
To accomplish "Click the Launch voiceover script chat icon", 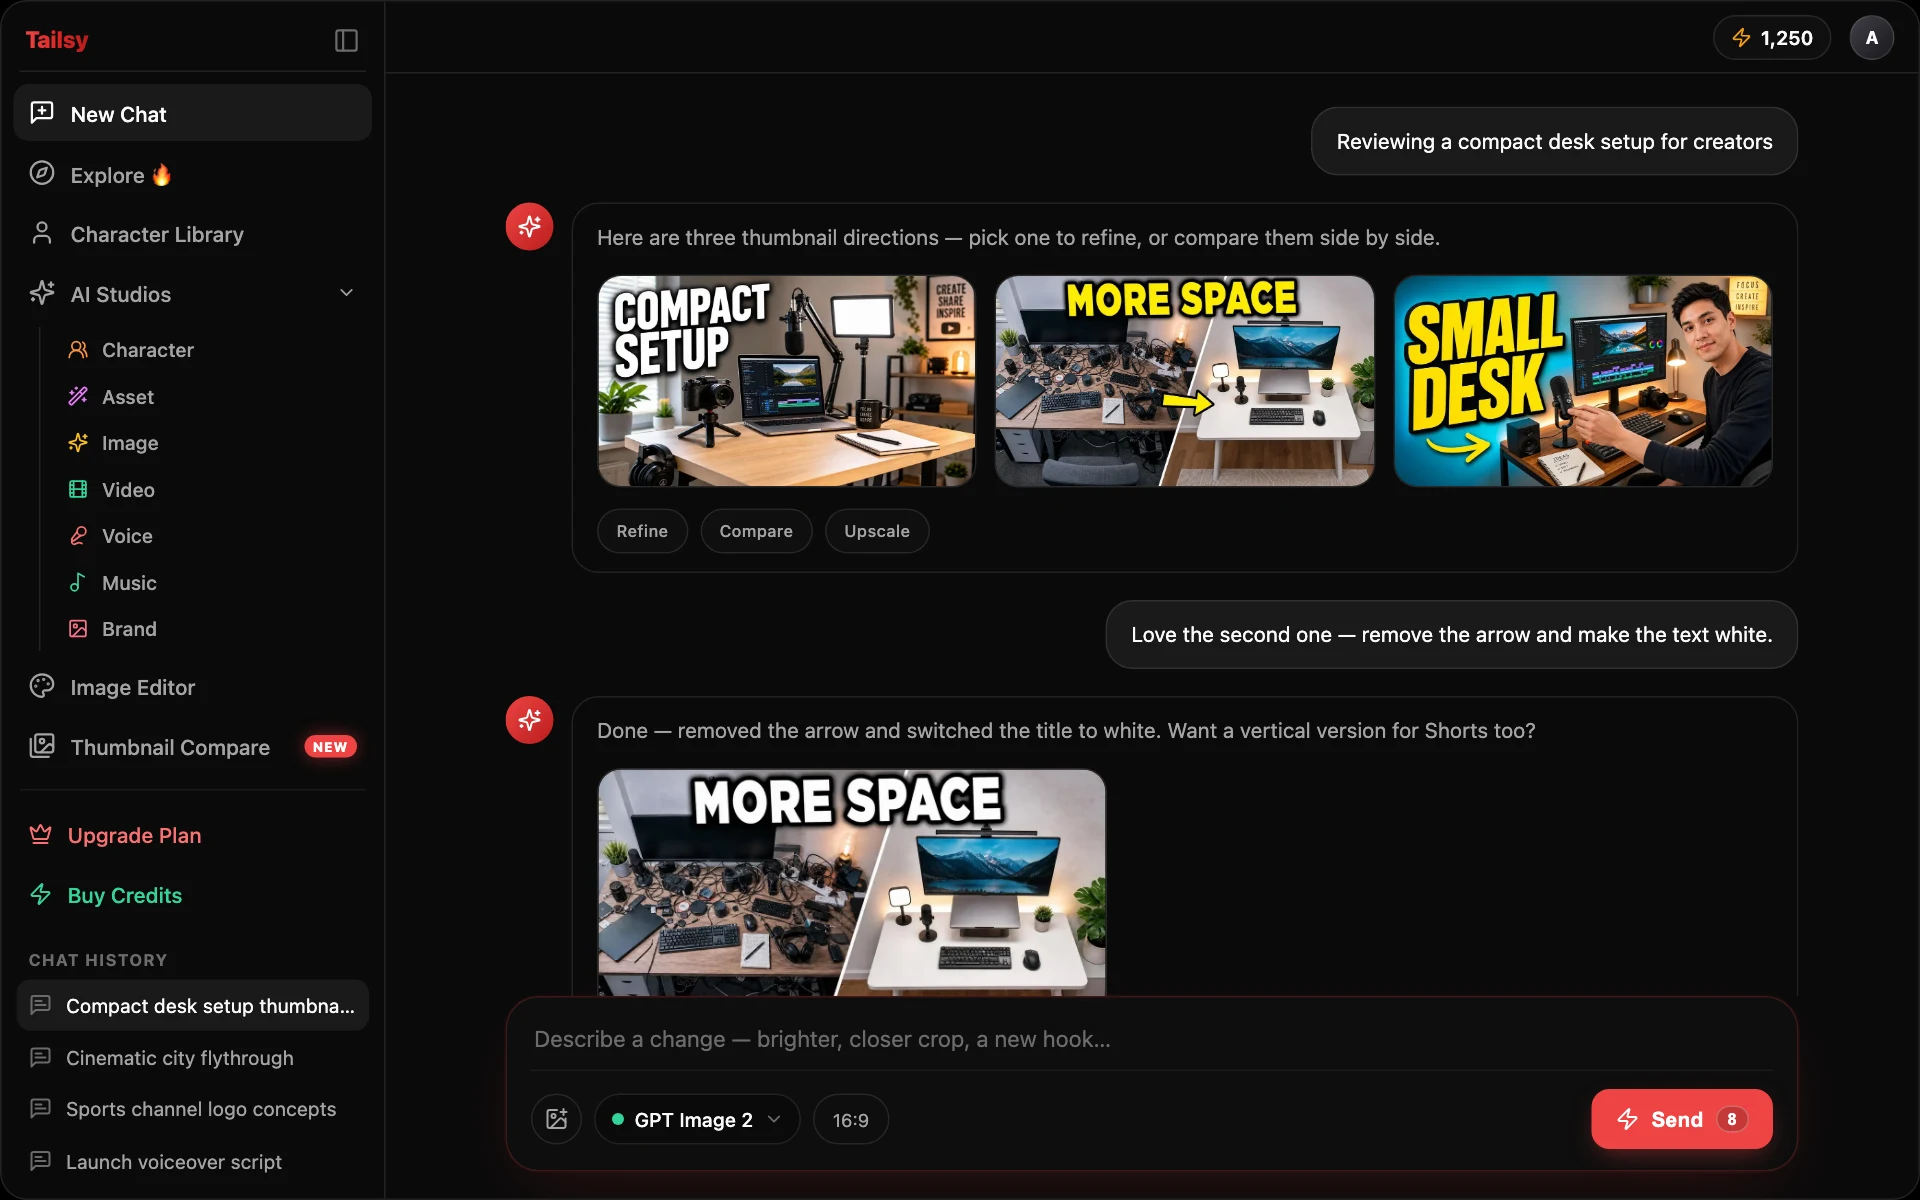I will 41,1161.
